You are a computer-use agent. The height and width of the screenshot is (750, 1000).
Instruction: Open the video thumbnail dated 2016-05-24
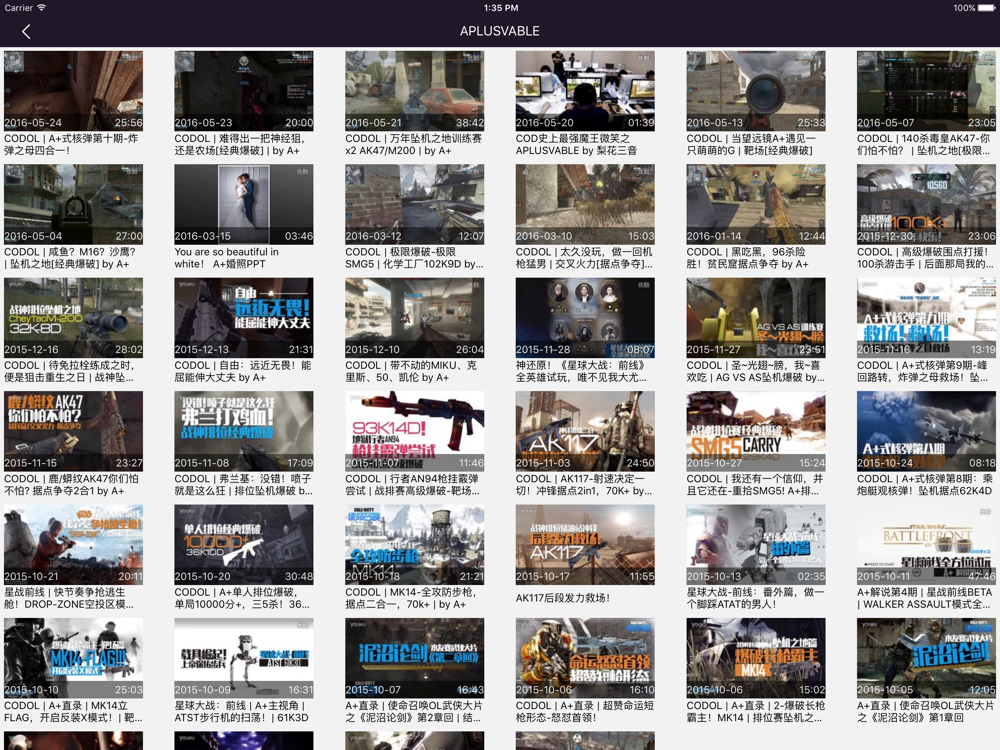coord(73,91)
